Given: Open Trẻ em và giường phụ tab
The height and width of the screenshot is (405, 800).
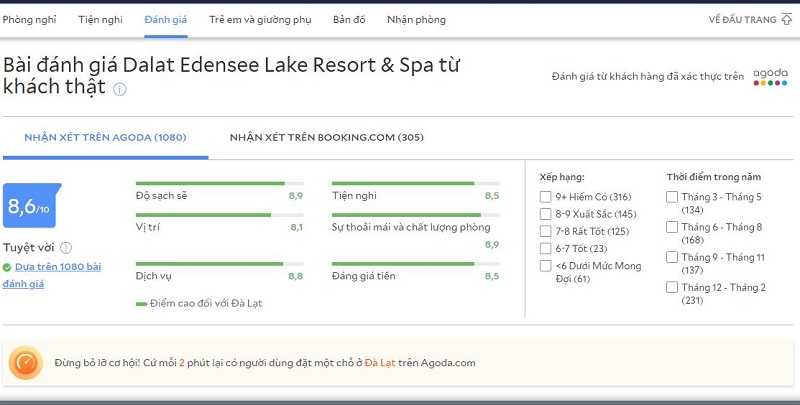Looking at the screenshot, I should click(x=260, y=20).
